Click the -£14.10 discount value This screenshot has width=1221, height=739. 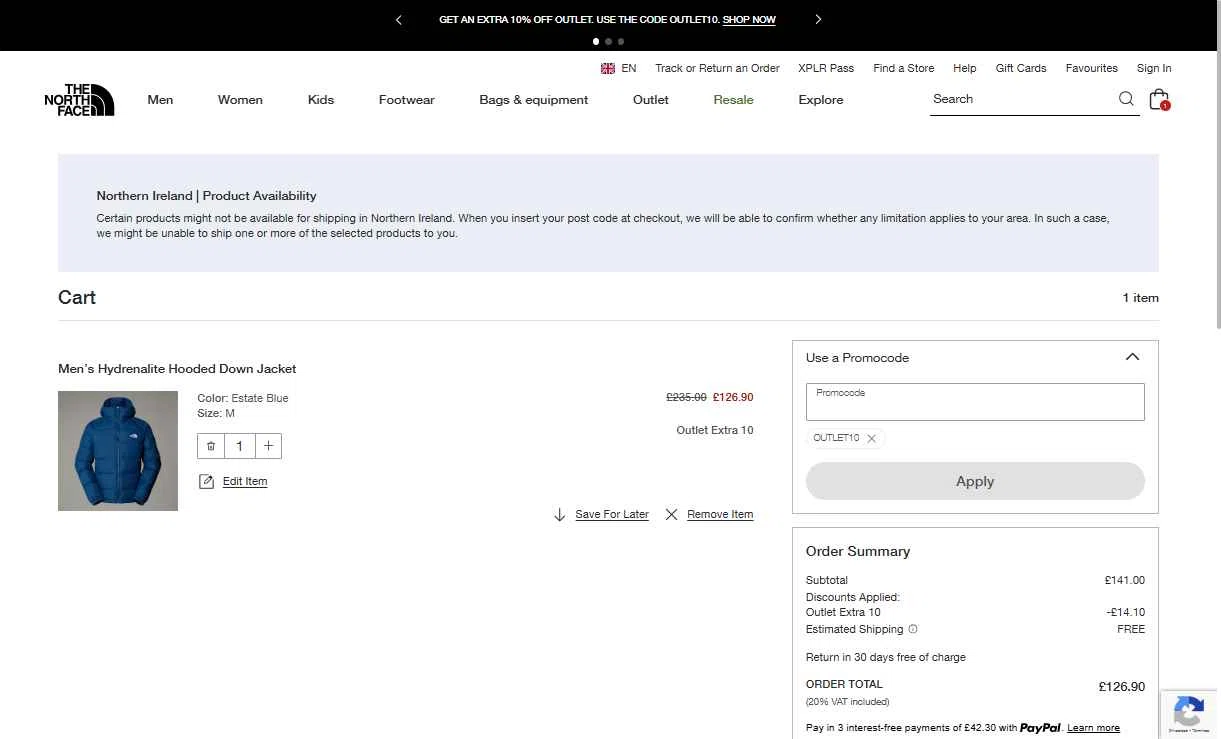pos(1126,612)
